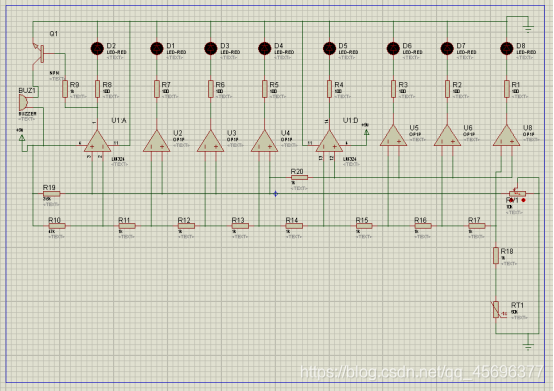This screenshot has height=391, width=554.
Task: Select the RT1 thermistor
Action: click(496, 309)
